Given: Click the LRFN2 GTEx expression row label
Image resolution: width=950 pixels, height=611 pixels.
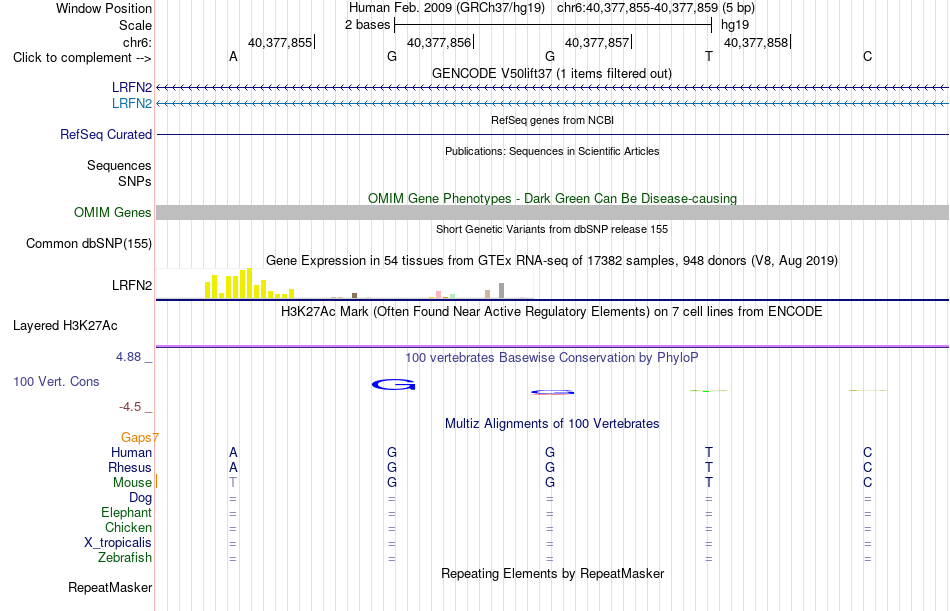Looking at the screenshot, I should click(132, 285).
